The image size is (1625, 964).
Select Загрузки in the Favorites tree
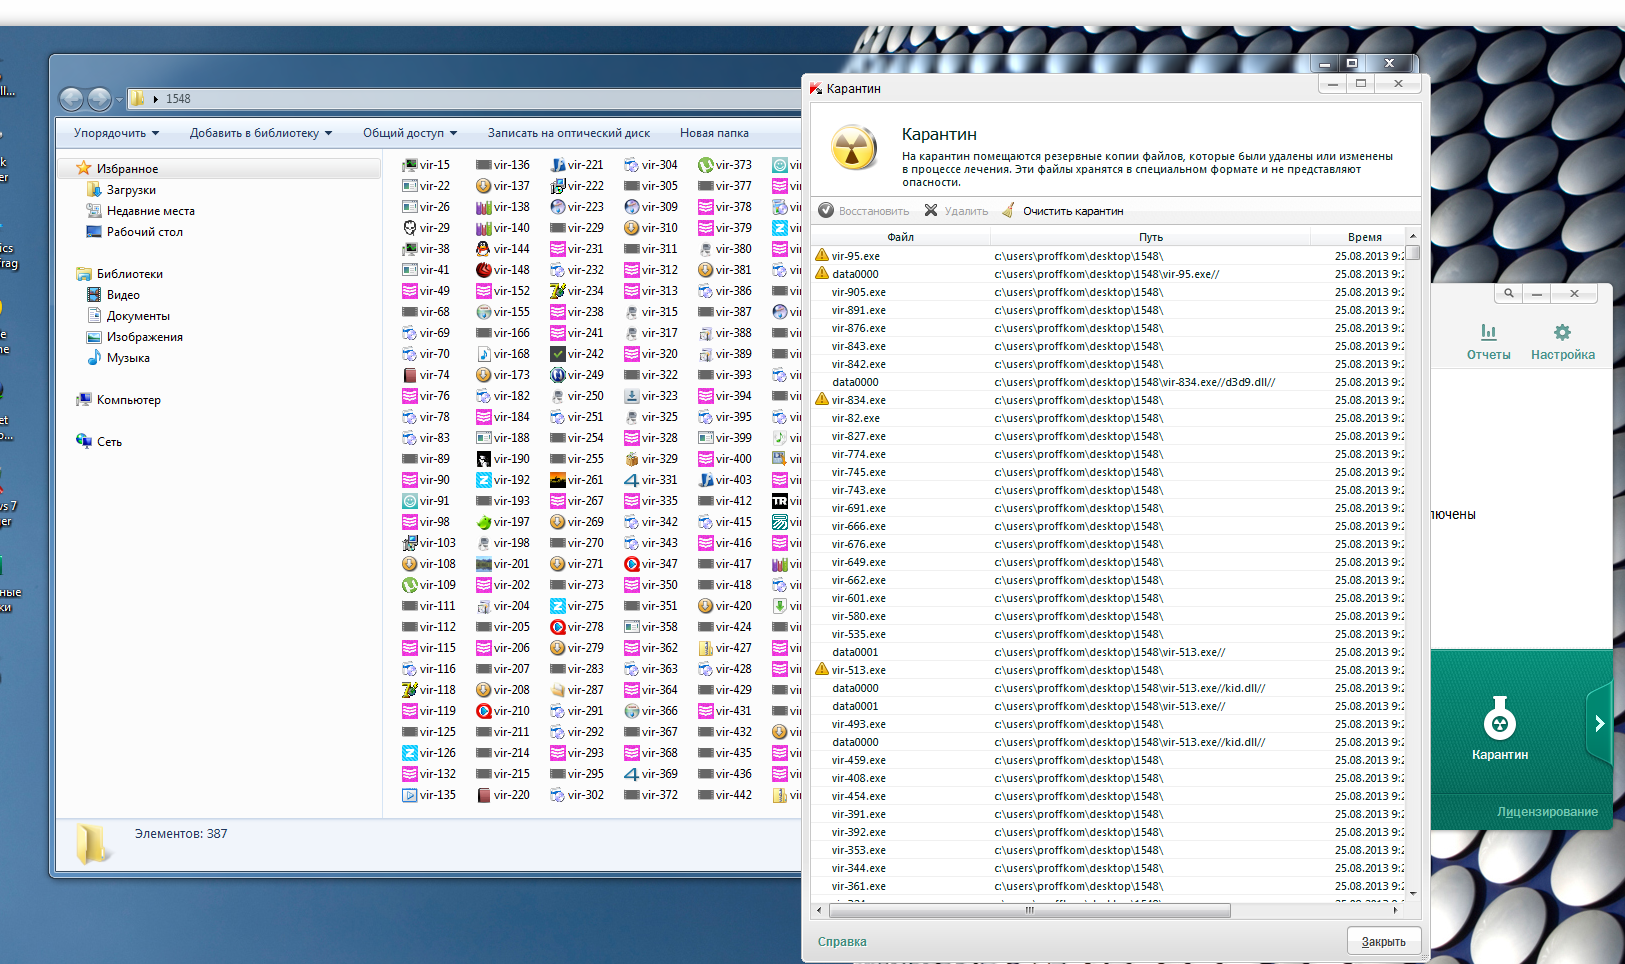click(x=131, y=190)
